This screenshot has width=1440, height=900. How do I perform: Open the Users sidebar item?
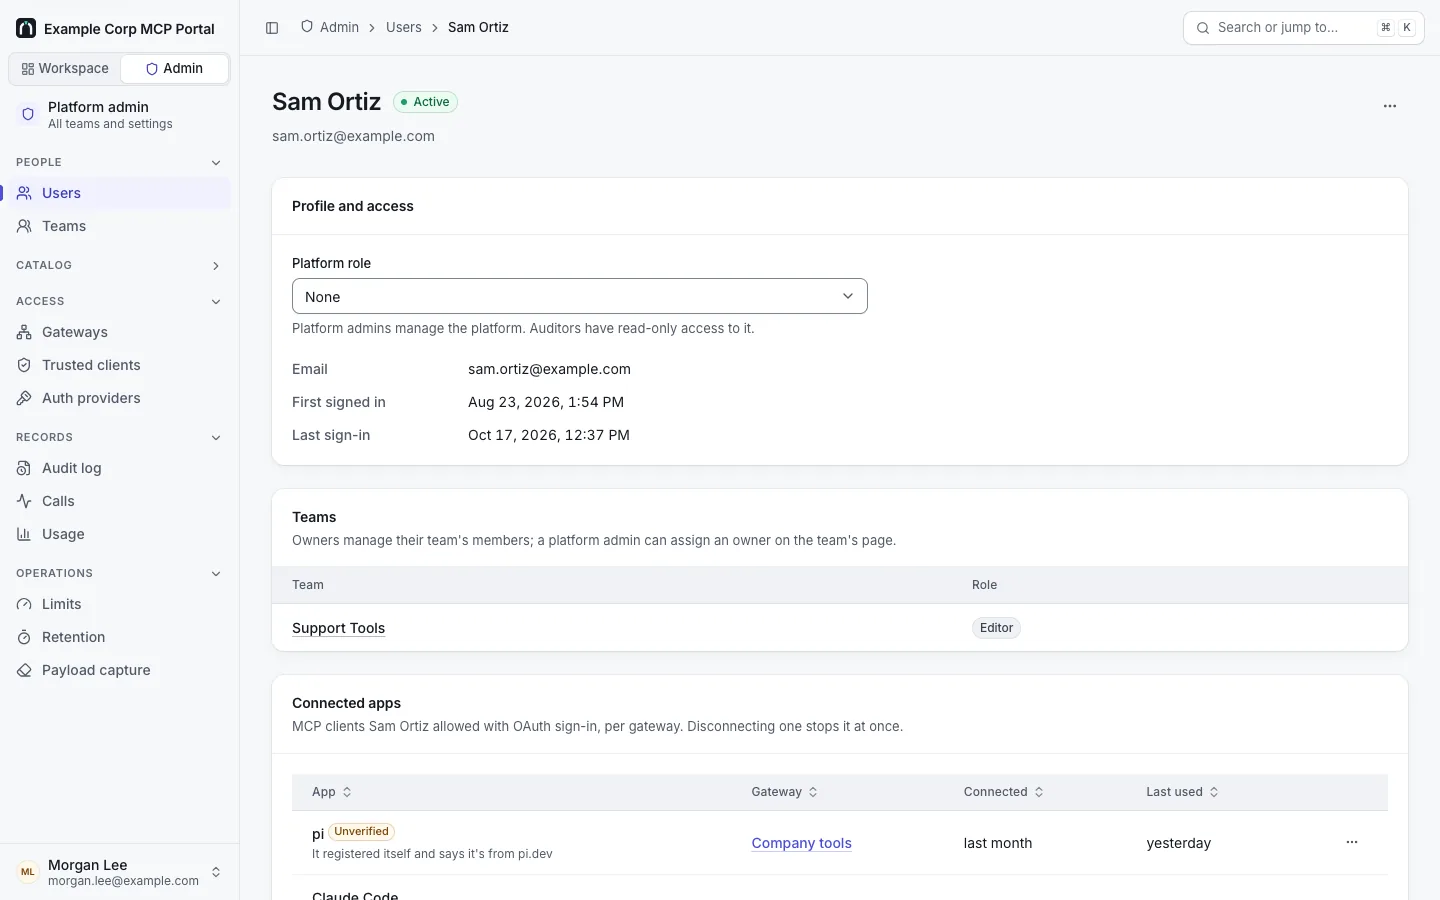point(120,193)
